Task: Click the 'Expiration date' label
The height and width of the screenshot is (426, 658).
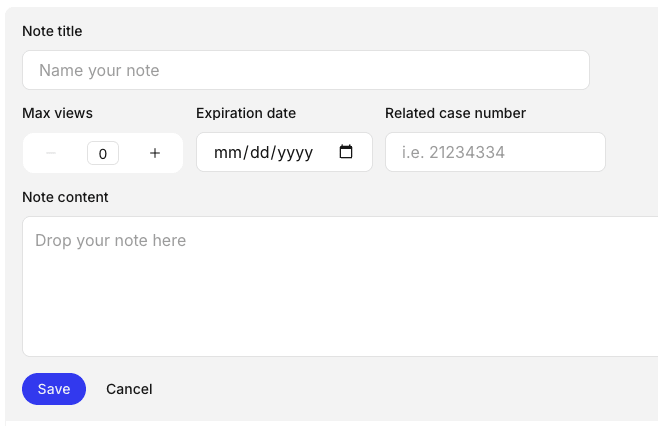Action: point(246,113)
